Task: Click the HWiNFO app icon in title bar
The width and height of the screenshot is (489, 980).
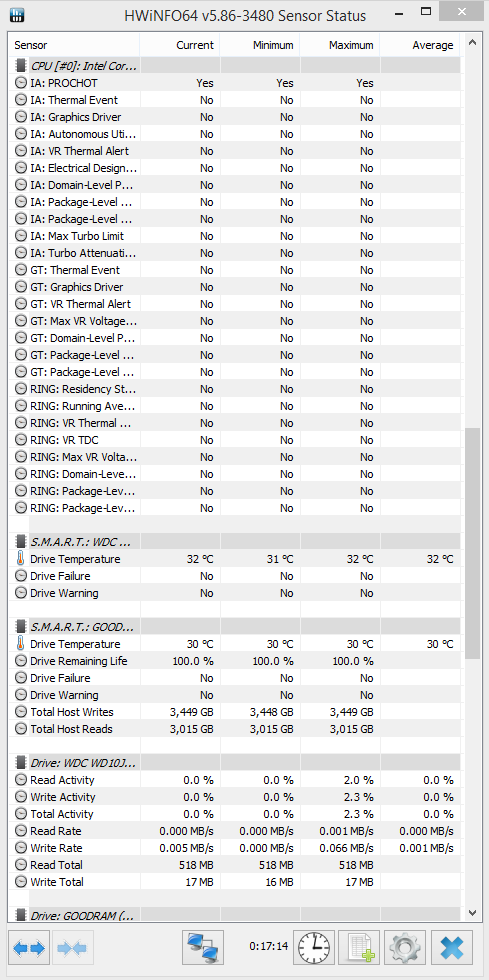Action: tap(17, 14)
